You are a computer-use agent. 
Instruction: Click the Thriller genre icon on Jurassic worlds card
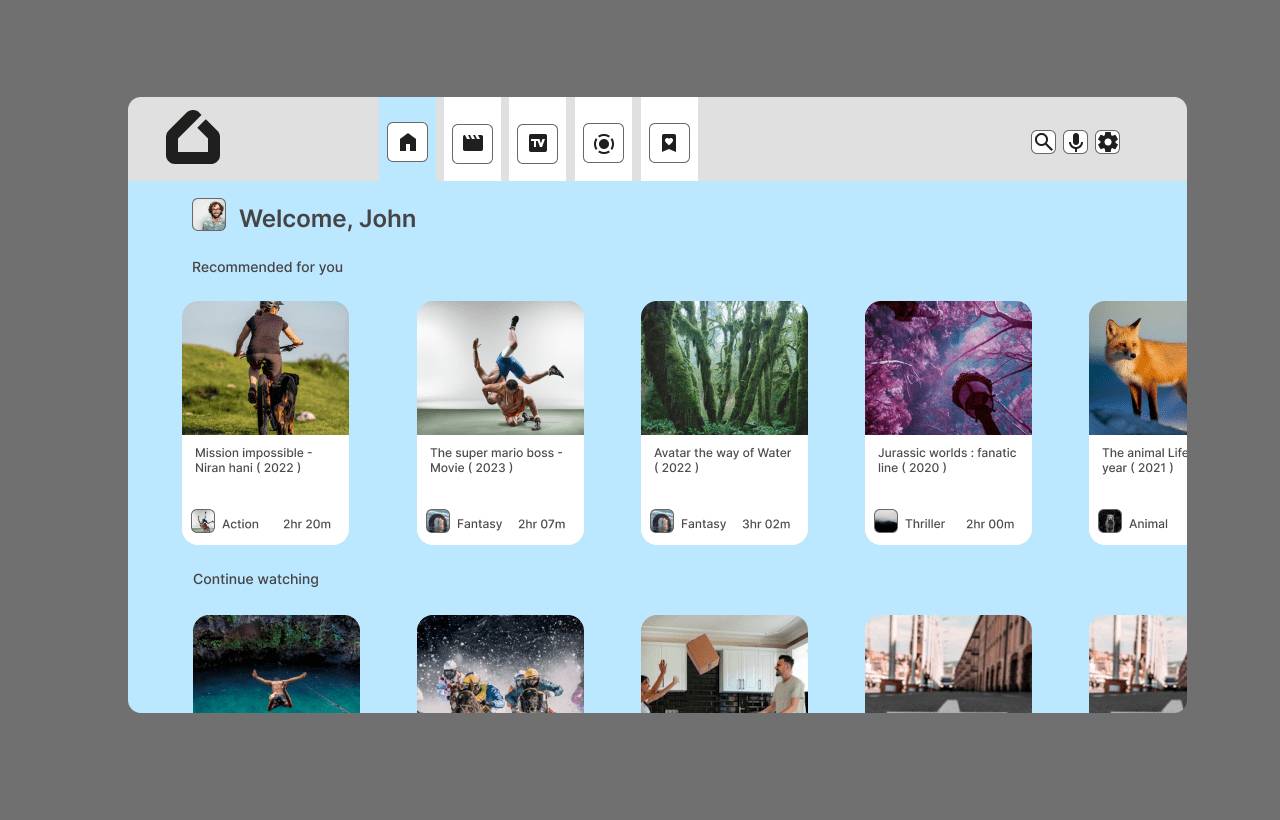(x=886, y=521)
